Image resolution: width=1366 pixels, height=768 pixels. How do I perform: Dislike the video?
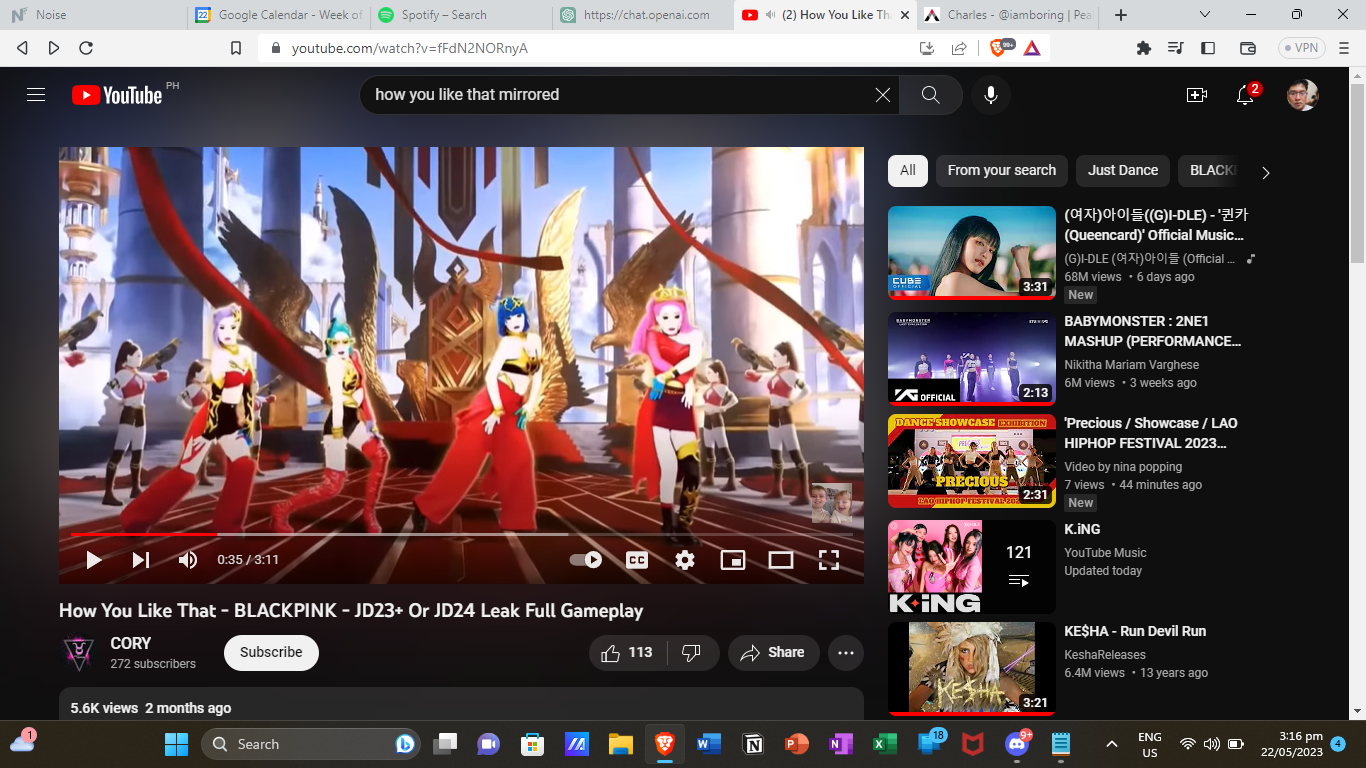692,653
